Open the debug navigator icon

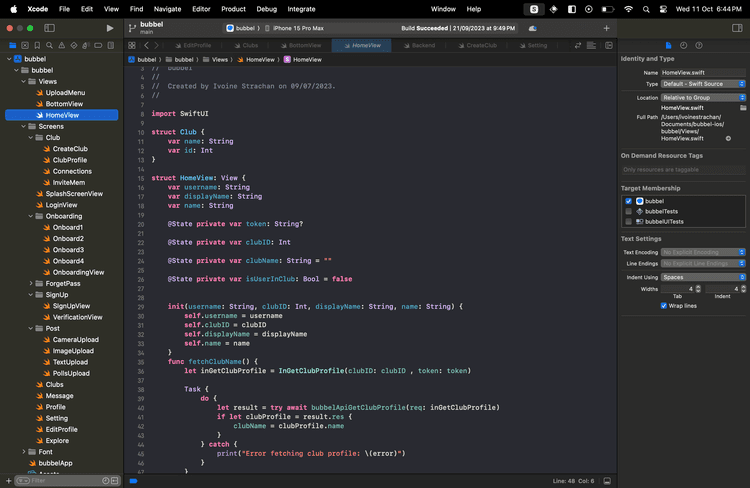tap(86, 45)
